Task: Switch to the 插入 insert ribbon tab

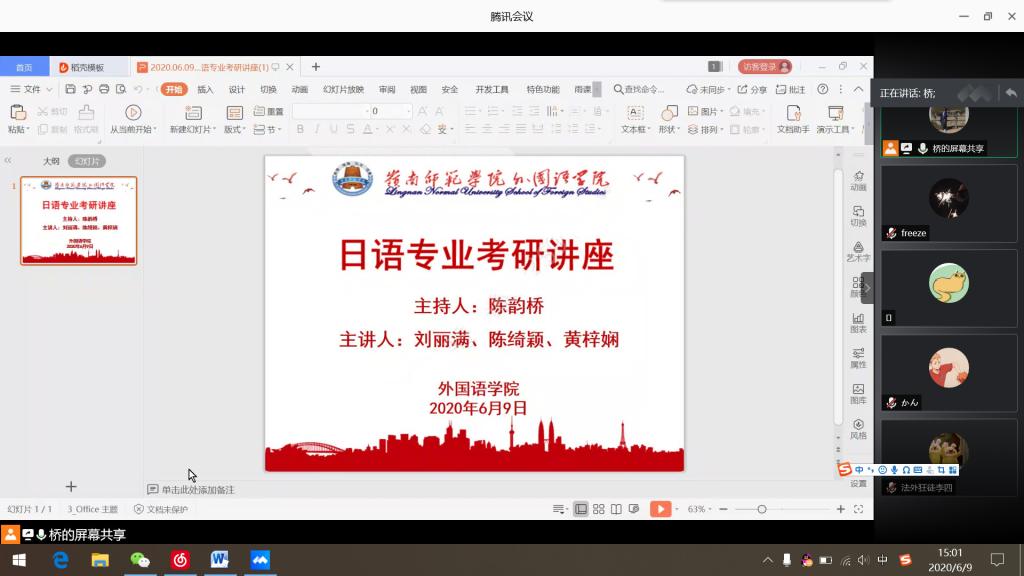Action: click(205, 89)
